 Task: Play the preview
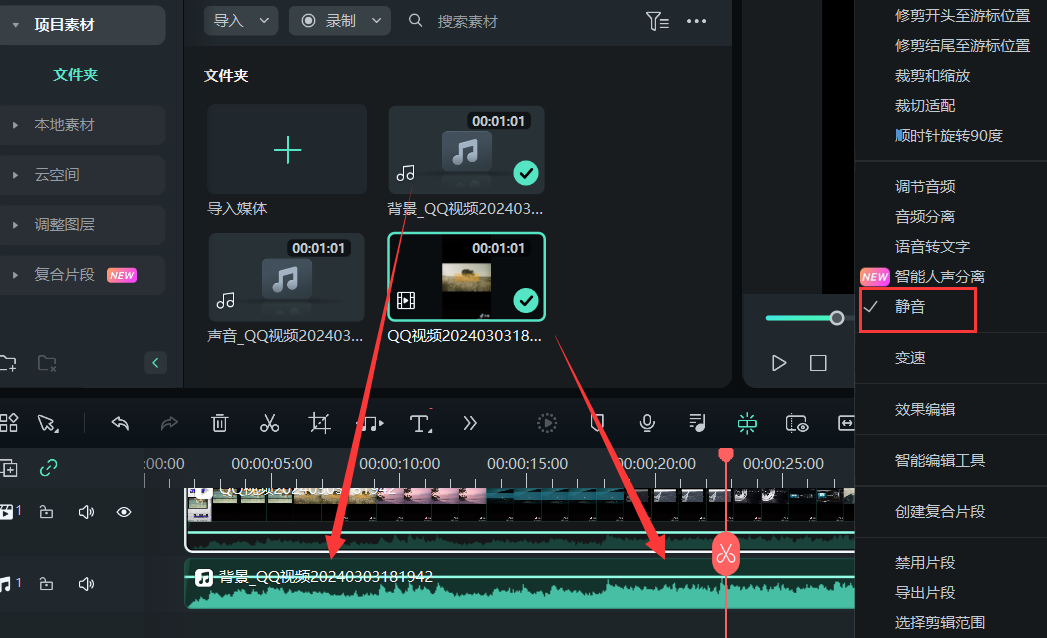[x=779, y=363]
